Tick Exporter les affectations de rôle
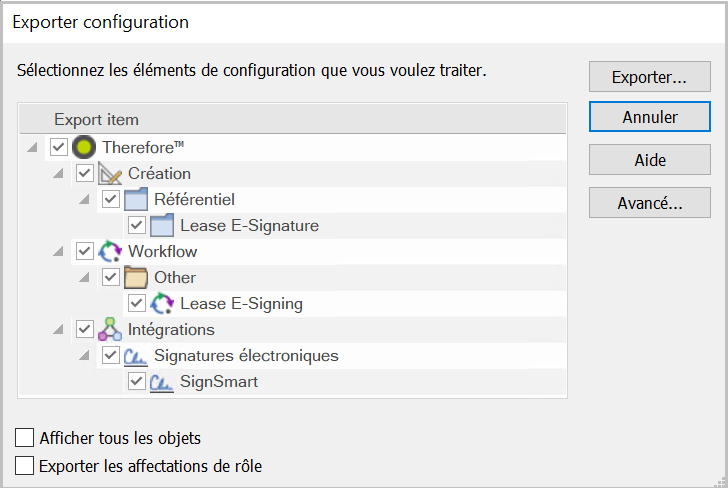Viewport: 728px width, 488px height. click(x=24, y=465)
